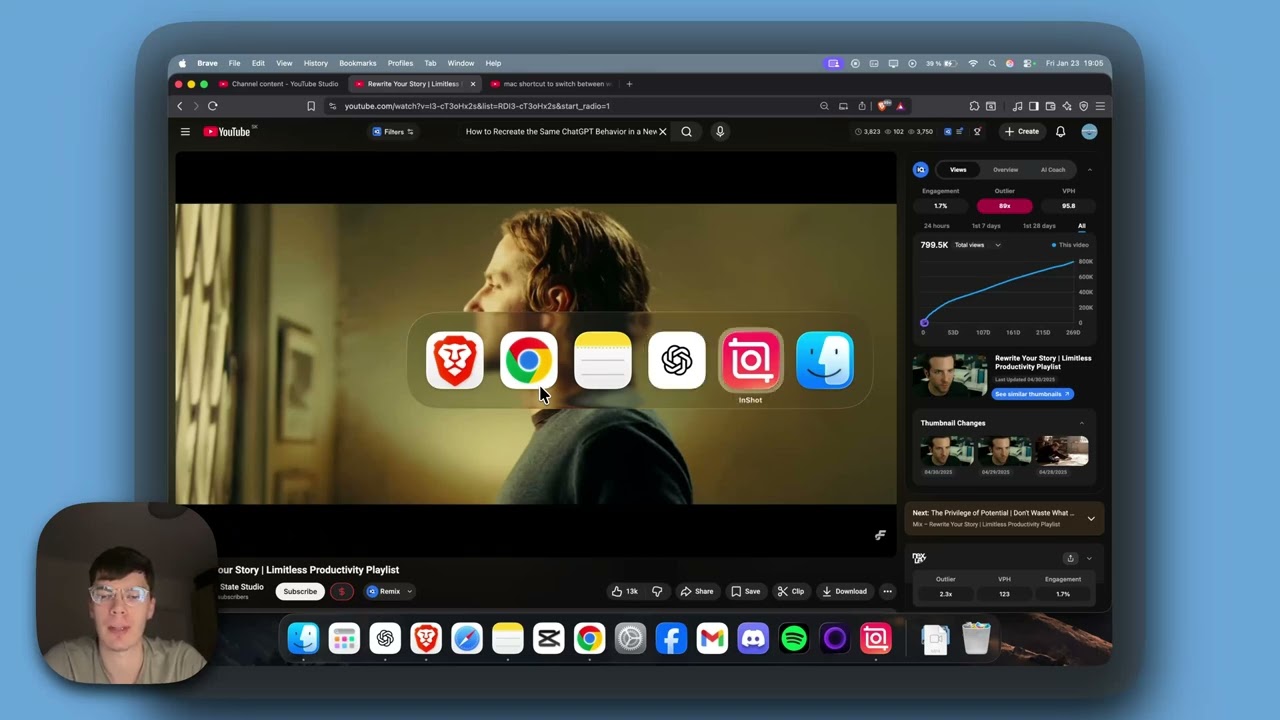The height and width of the screenshot is (720, 1280).
Task: Open Facebook from the Dock
Action: tap(671, 638)
